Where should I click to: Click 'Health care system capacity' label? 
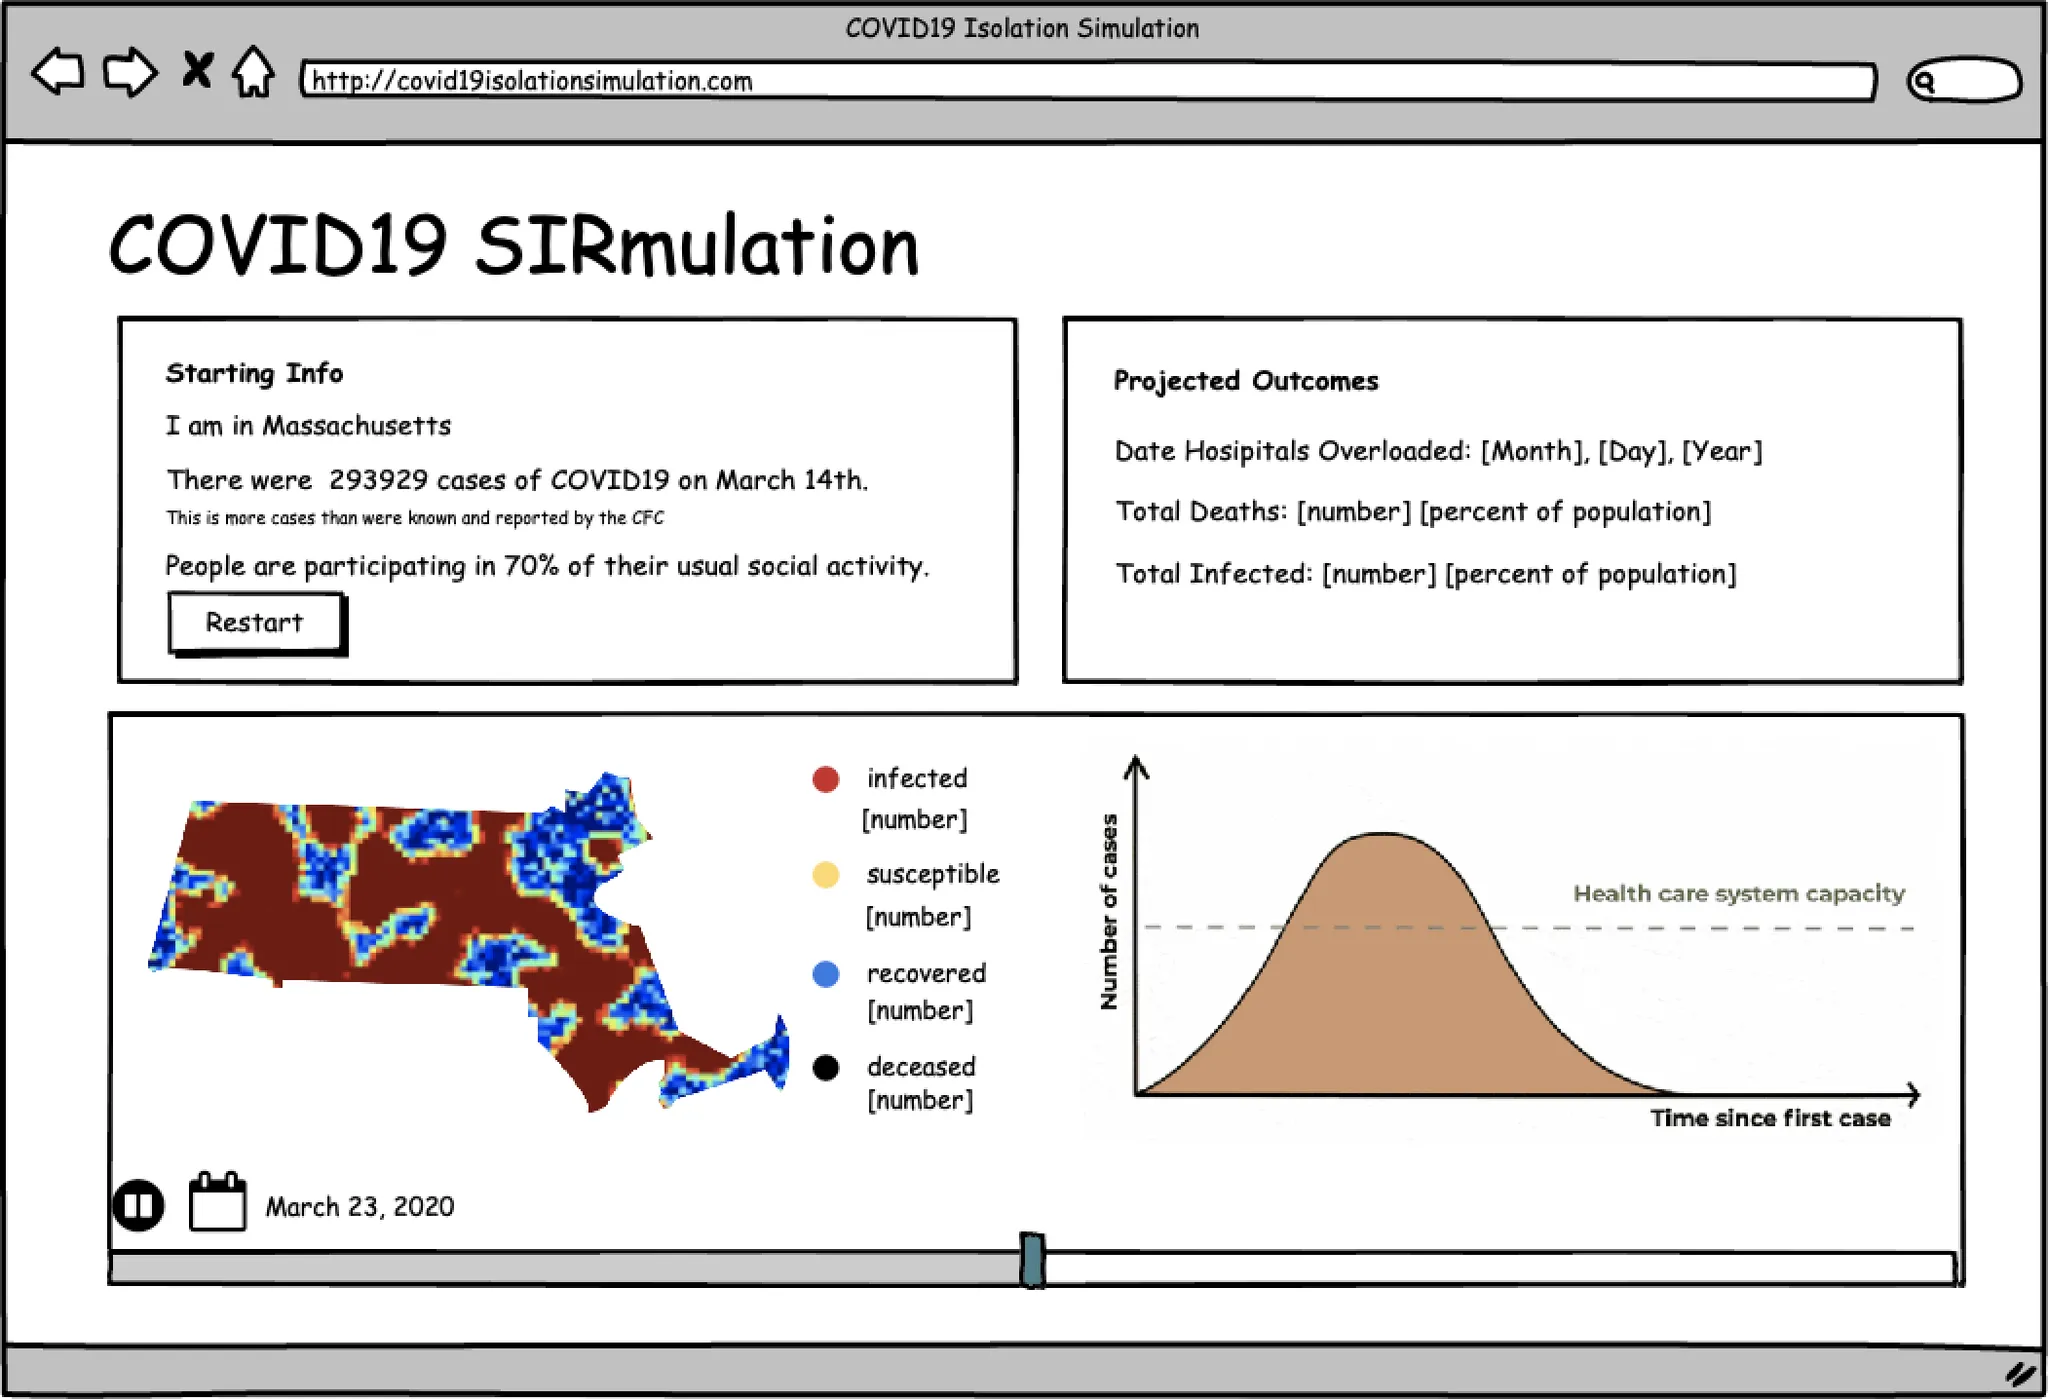point(1739,893)
